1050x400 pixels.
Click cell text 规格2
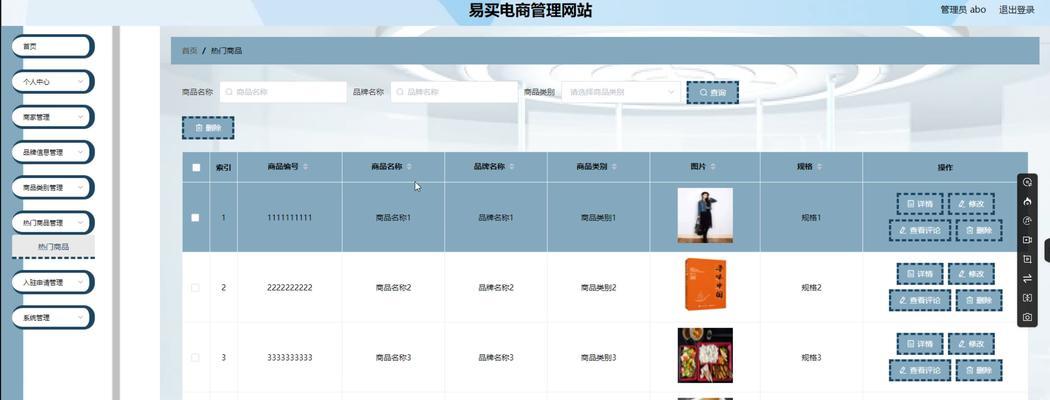coord(811,287)
